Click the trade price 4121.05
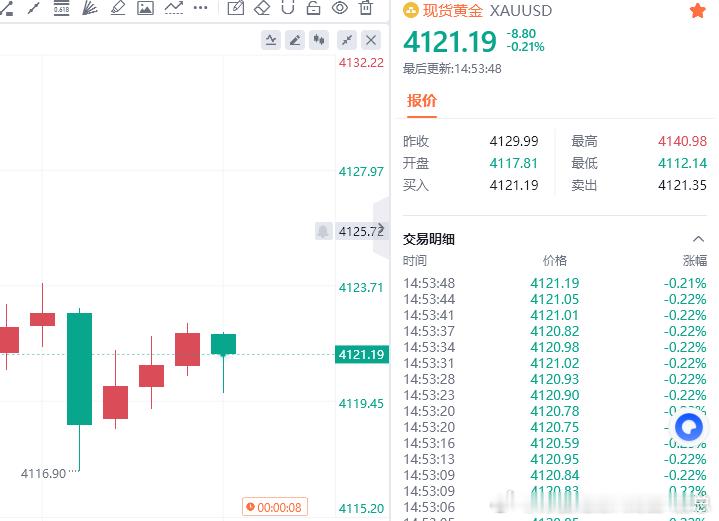 click(555, 299)
